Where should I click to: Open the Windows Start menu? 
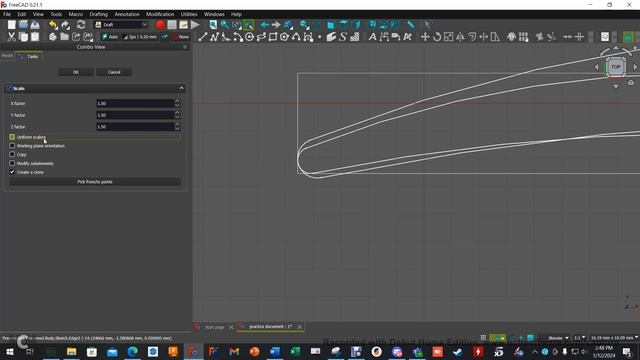coord(10,351)
